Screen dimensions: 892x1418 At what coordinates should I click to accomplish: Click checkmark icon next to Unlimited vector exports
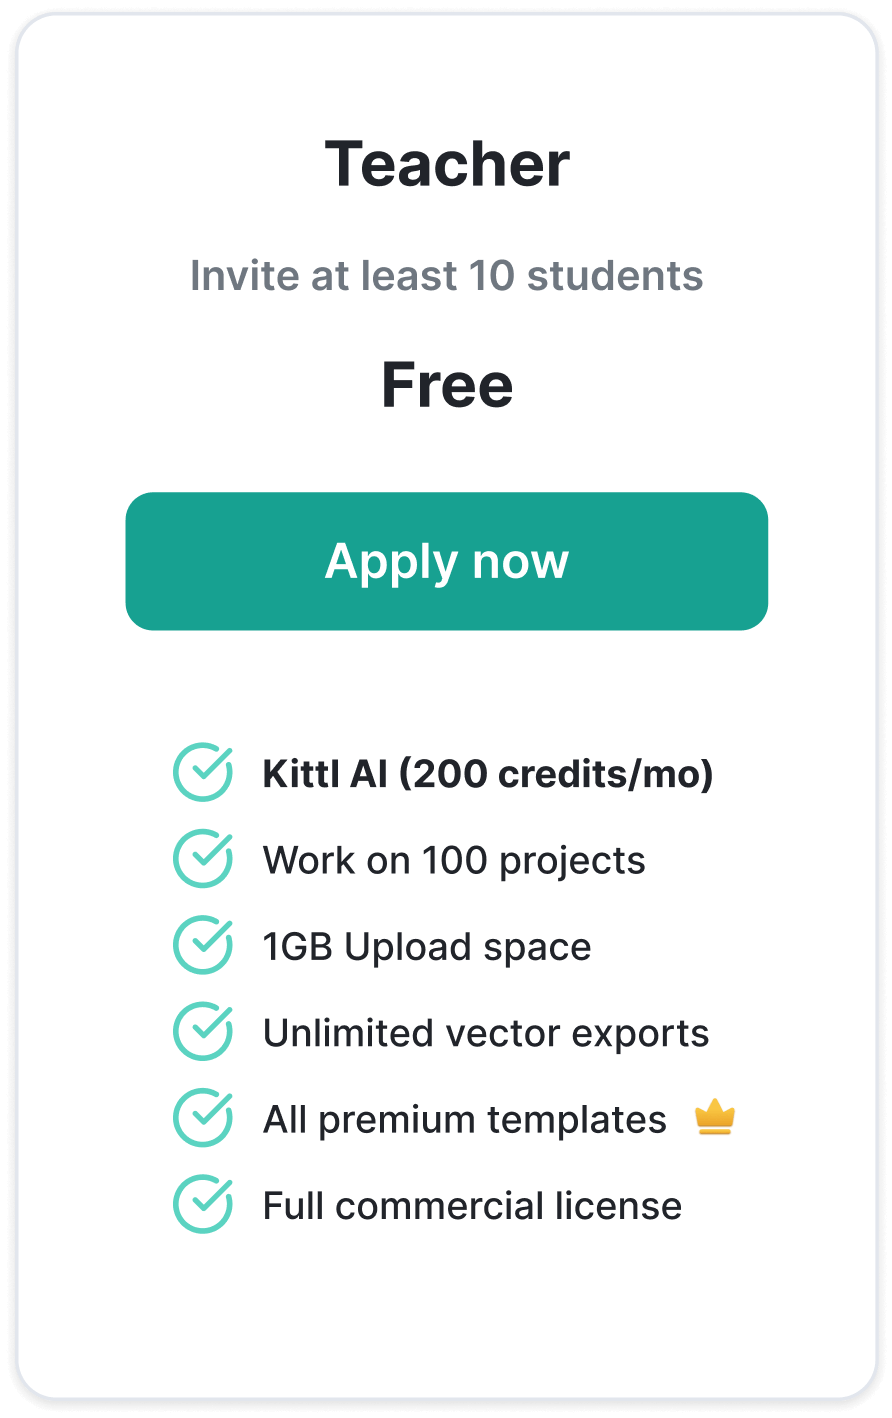(x=203, y=1031)
